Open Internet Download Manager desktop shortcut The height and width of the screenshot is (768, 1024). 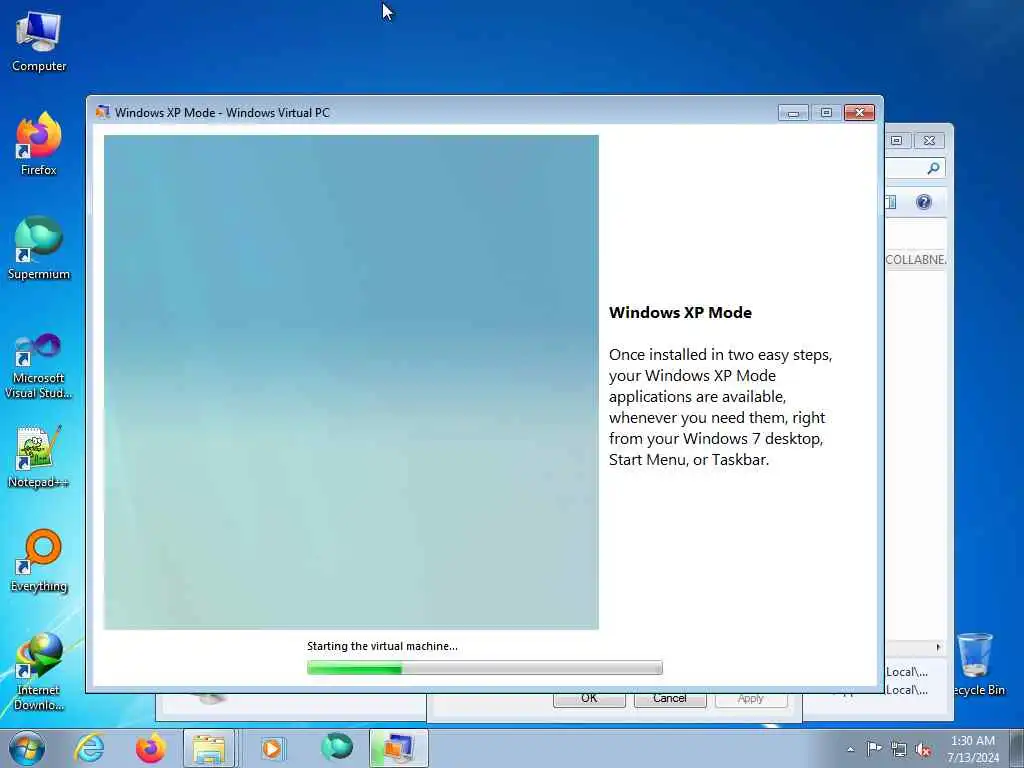tap(39, 671)
